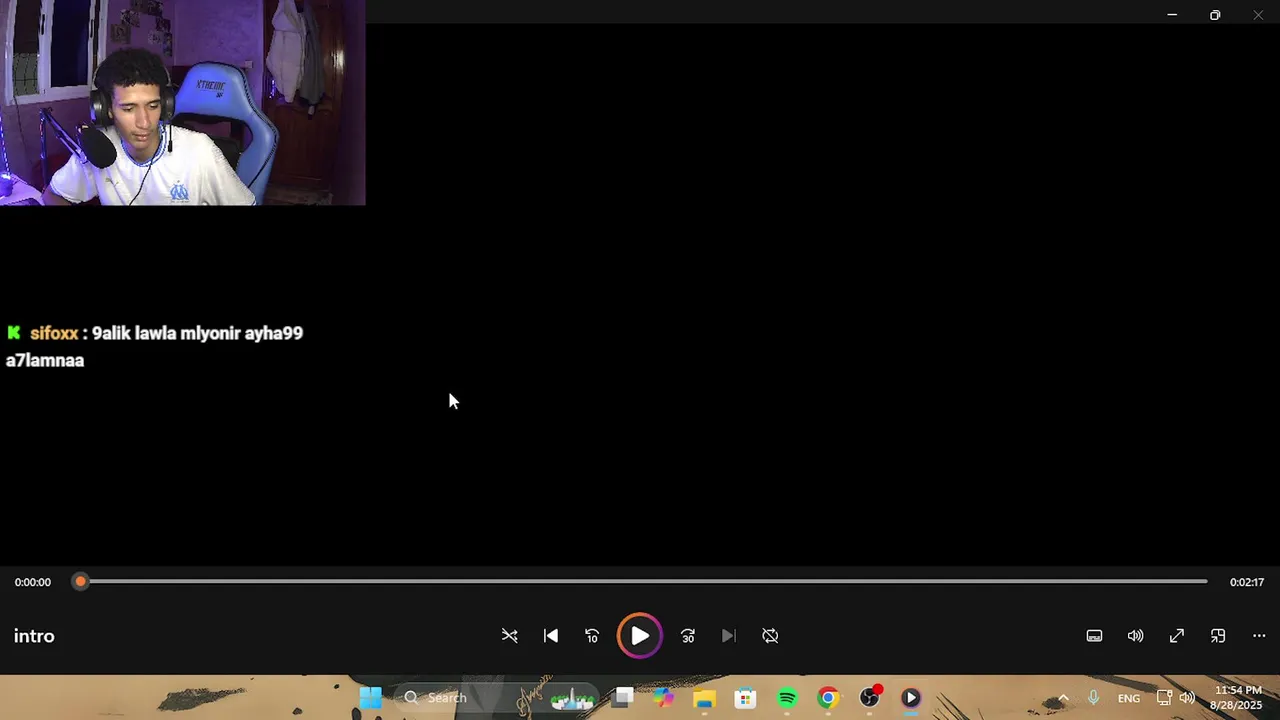Restore down the media player window

[x=1215, y=15]
